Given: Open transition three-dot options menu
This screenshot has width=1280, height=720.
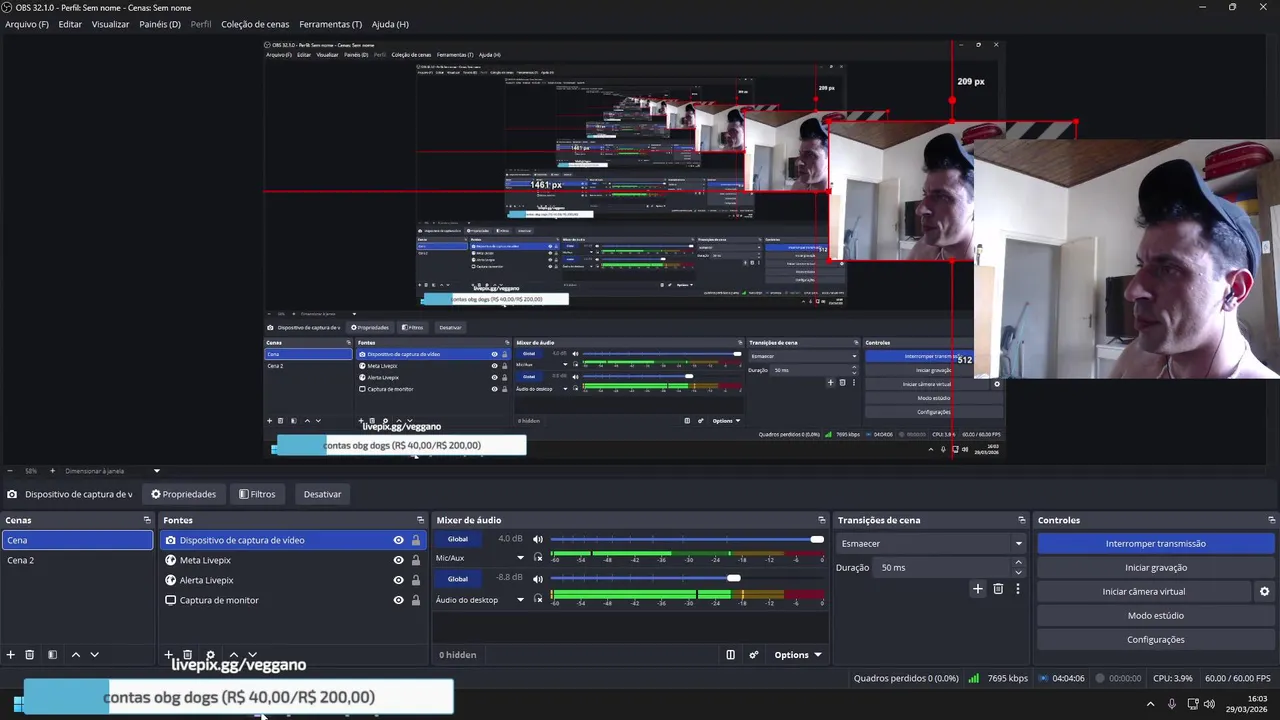Looking at the screenshot, I should 1018,589.
